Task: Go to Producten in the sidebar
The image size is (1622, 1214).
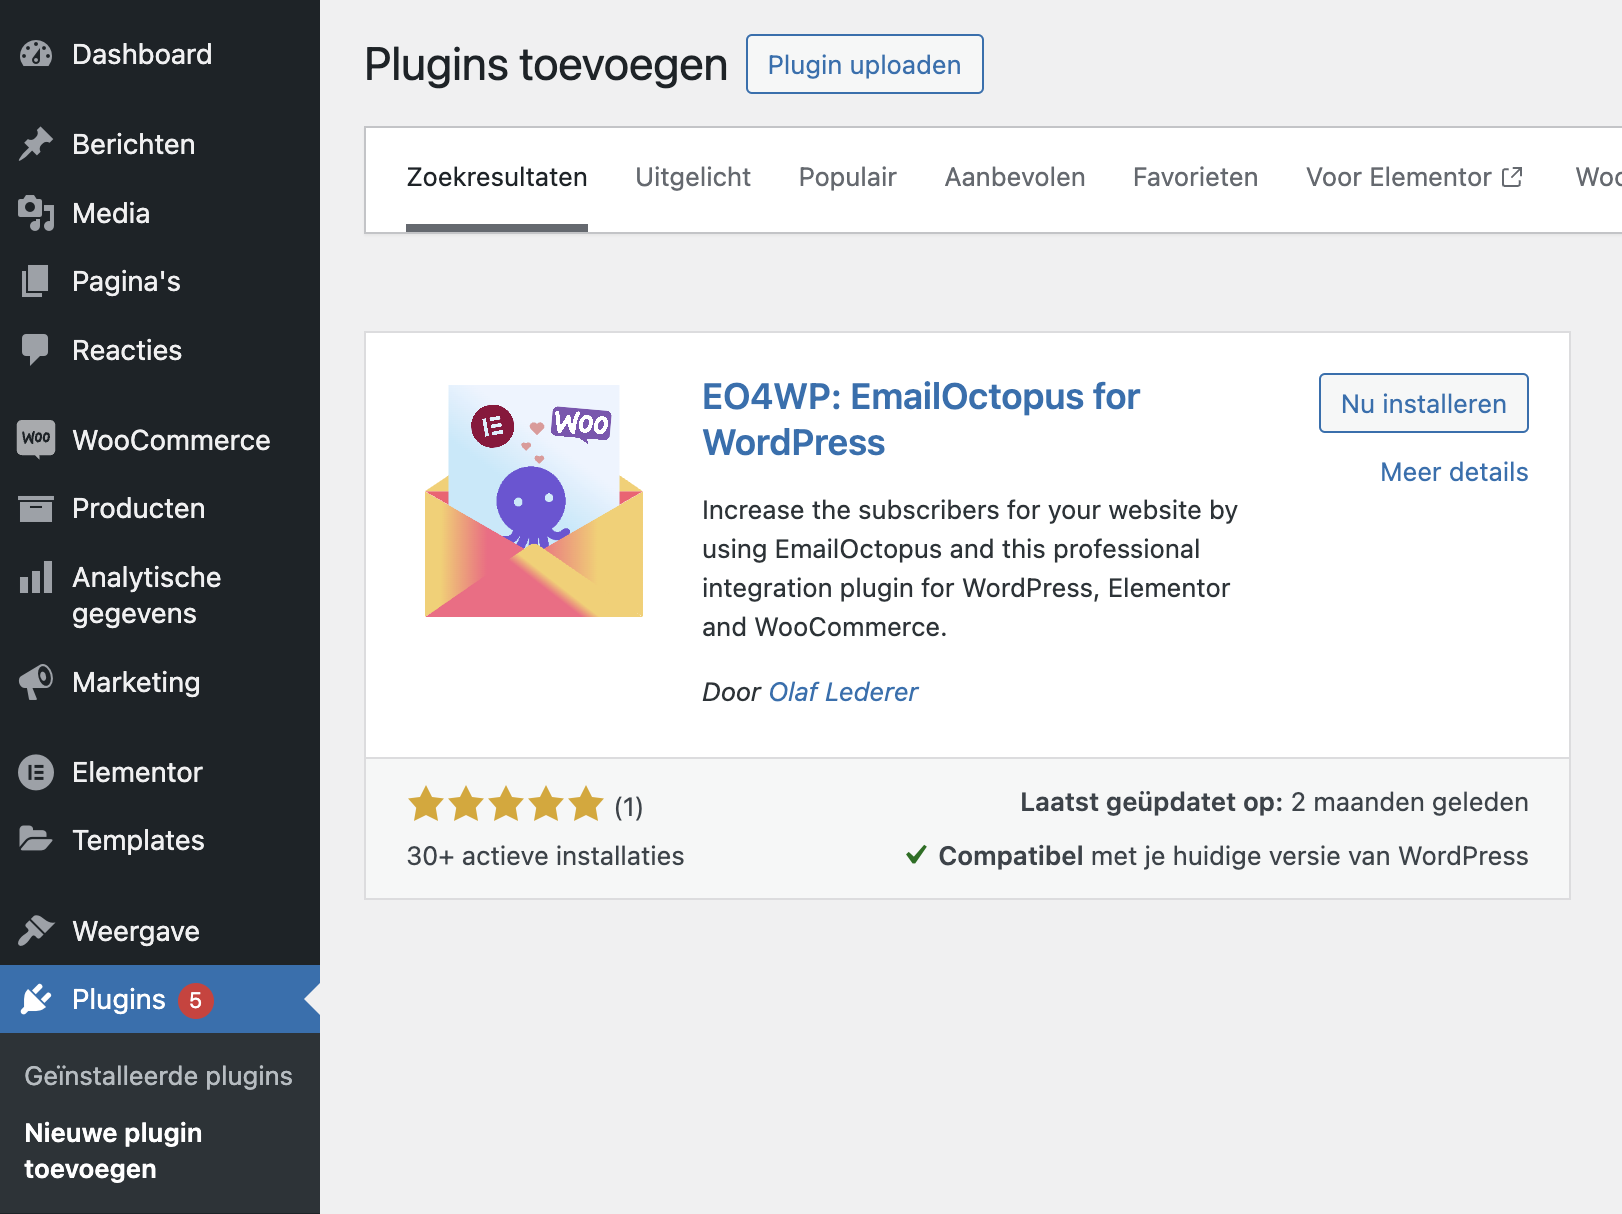Action: click(x=160, y=508)
